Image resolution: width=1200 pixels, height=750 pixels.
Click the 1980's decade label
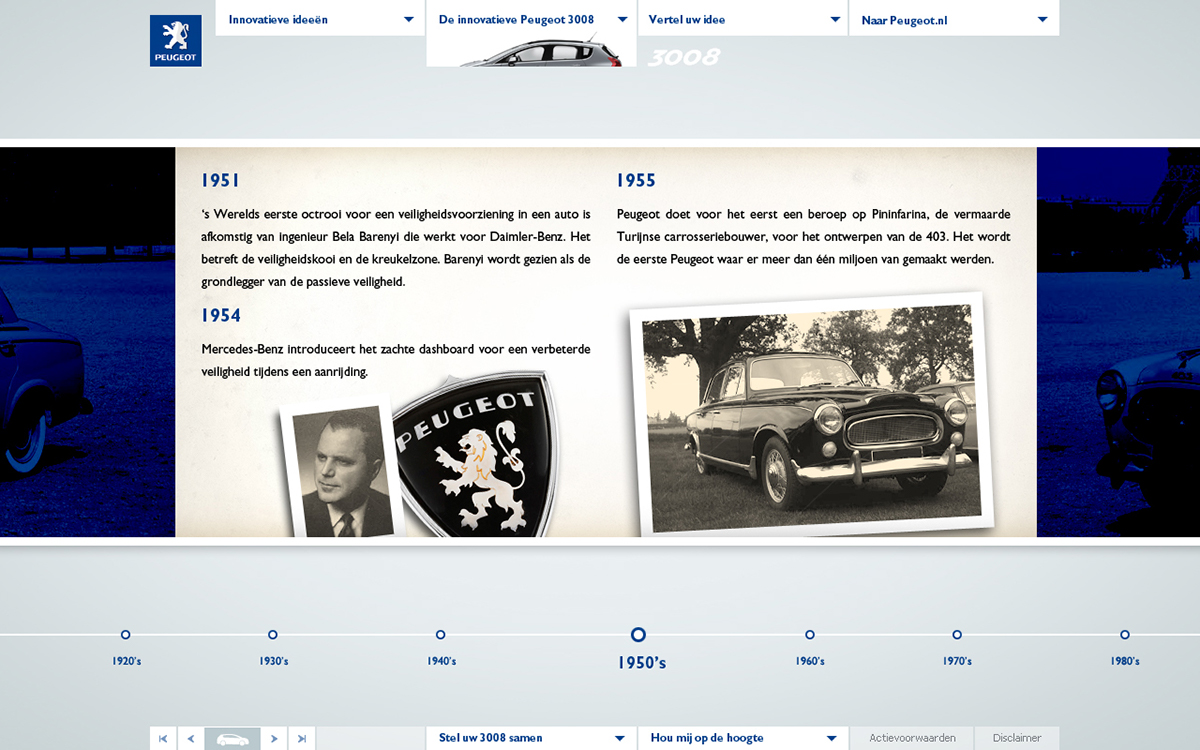coord(1125,661)
